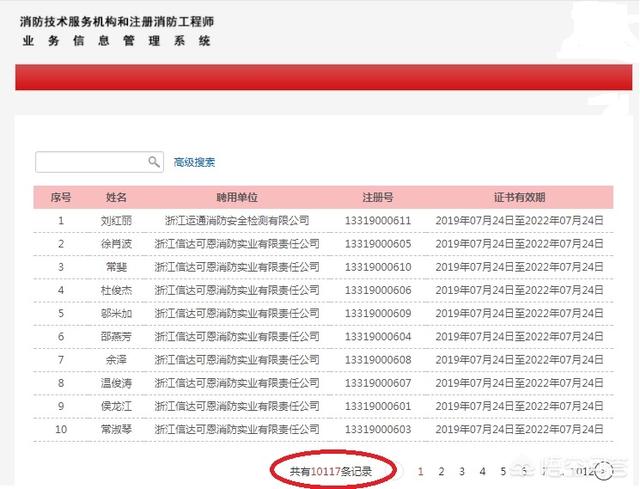Click the 注册号 column header
640x489 pixels.
coord(378,198)
